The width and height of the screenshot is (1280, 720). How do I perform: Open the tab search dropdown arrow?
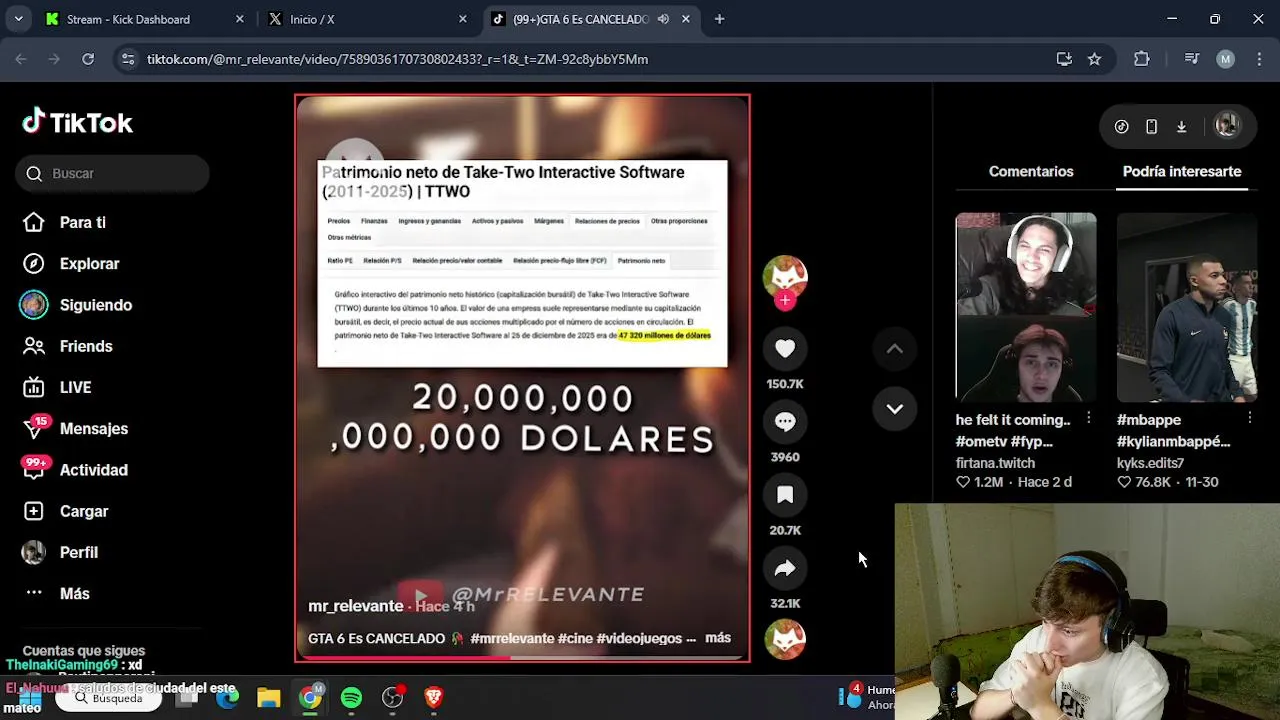pos(18,19)
